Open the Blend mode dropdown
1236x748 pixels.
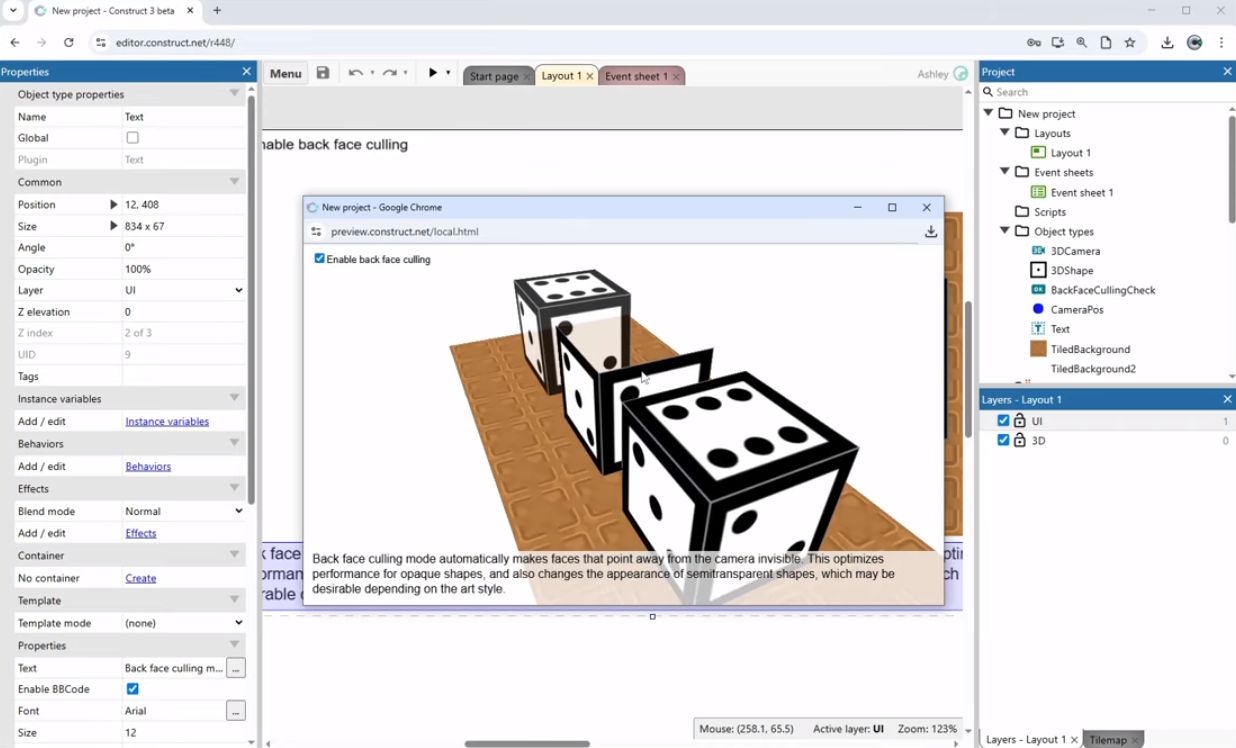pyautogui.click(x=184, y=511)
